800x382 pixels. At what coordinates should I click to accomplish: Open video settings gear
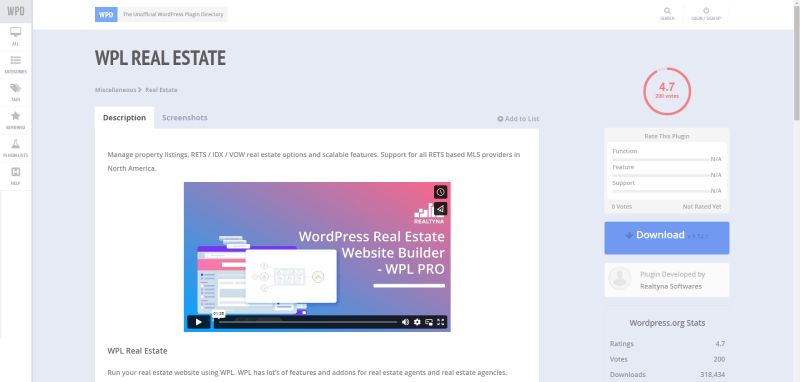tap(417, 322)
